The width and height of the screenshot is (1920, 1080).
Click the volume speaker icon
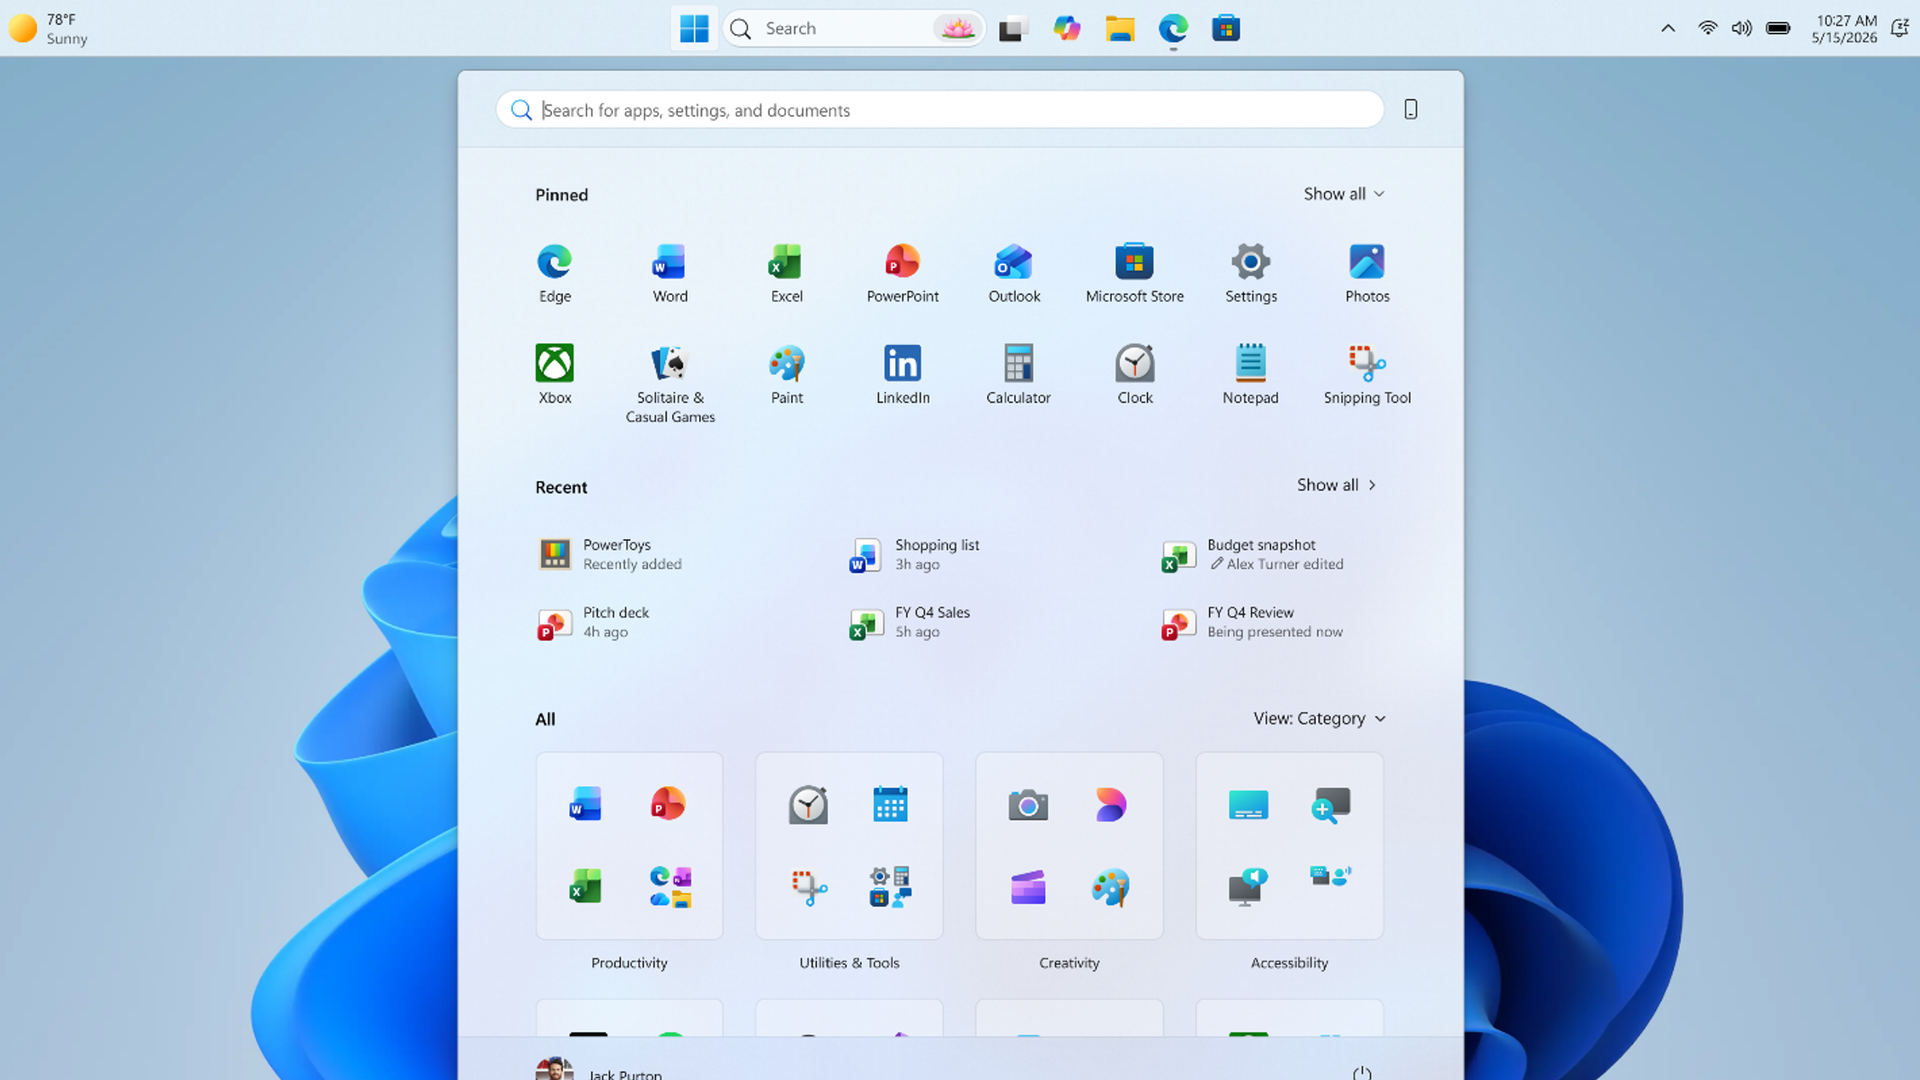(x=1742, y=28)
